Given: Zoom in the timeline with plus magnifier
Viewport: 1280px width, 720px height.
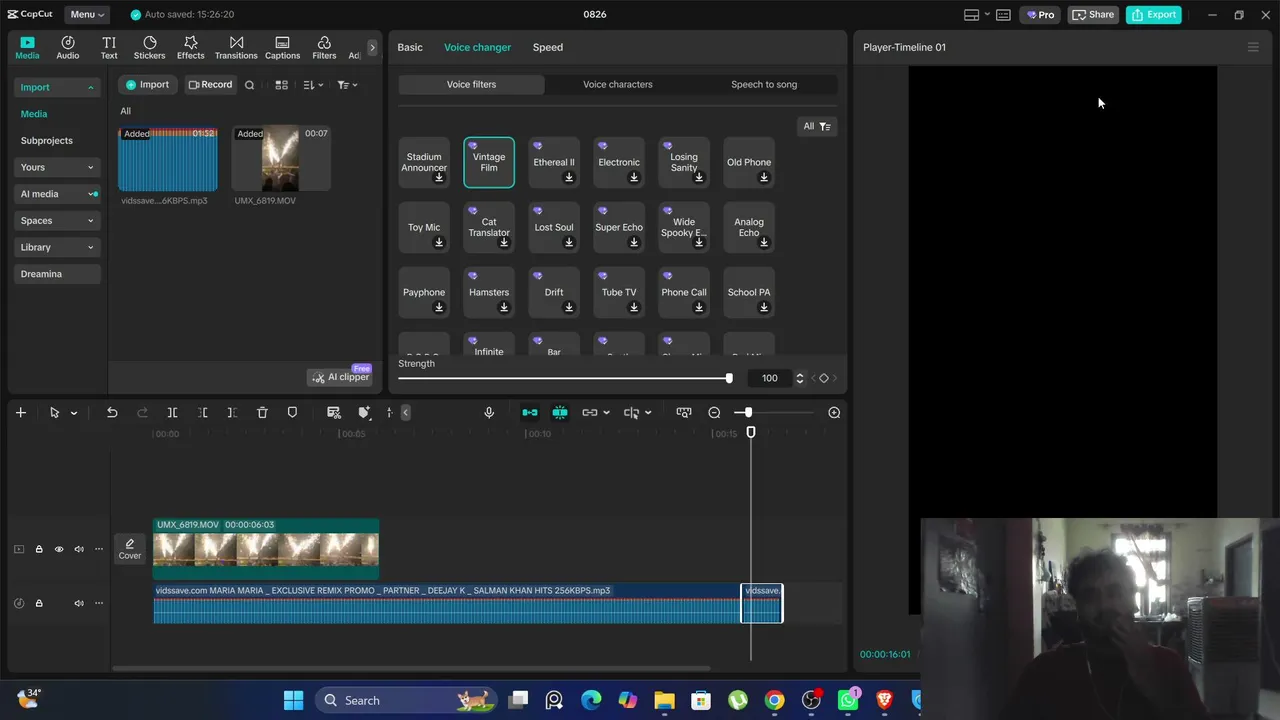Looking at the screenshot, I should 834,412.
